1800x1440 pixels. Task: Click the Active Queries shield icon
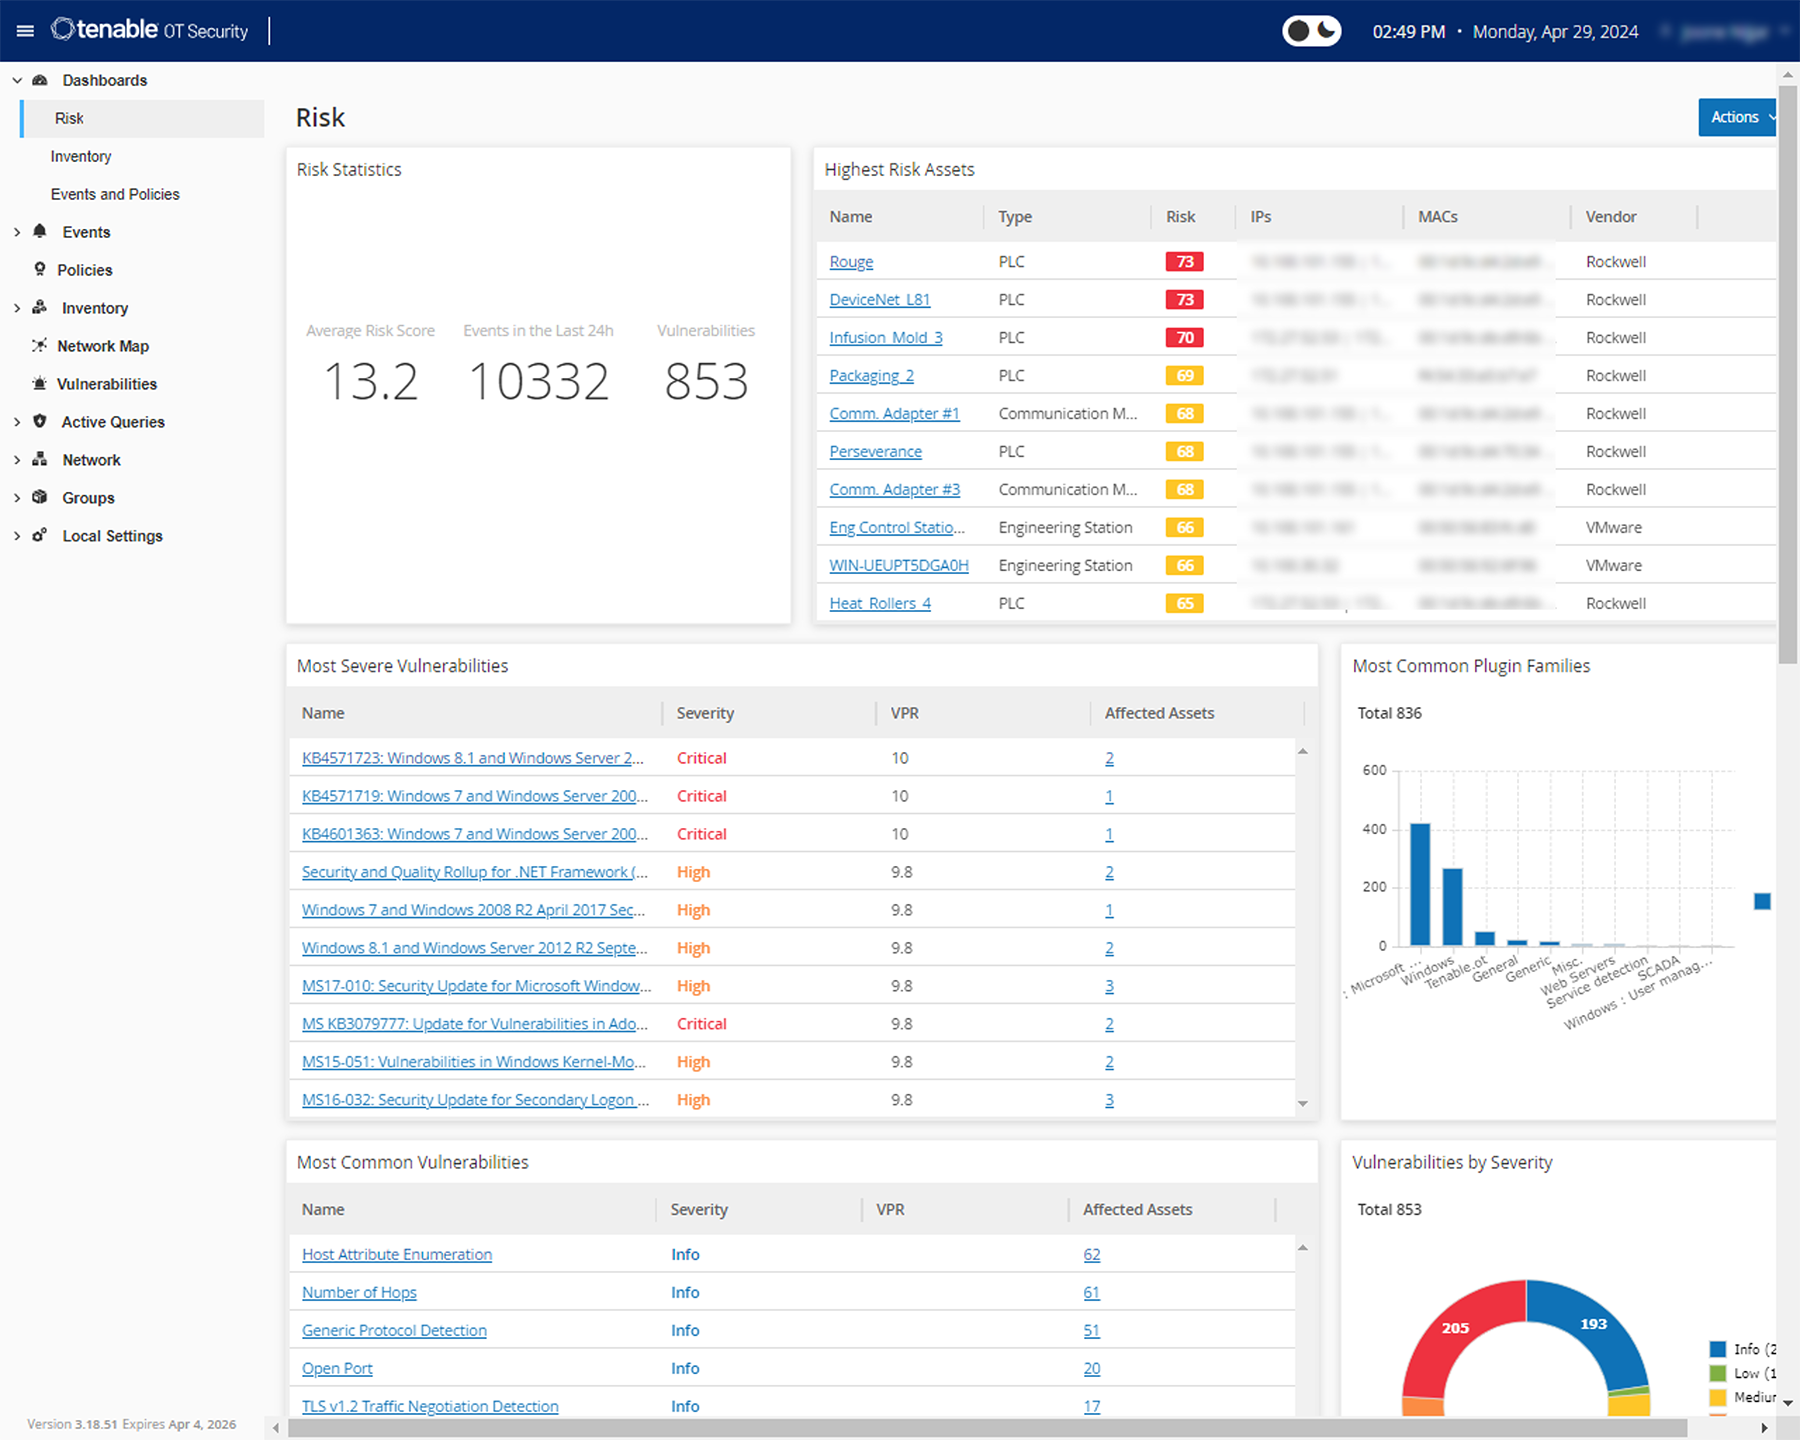pos(39,421)
